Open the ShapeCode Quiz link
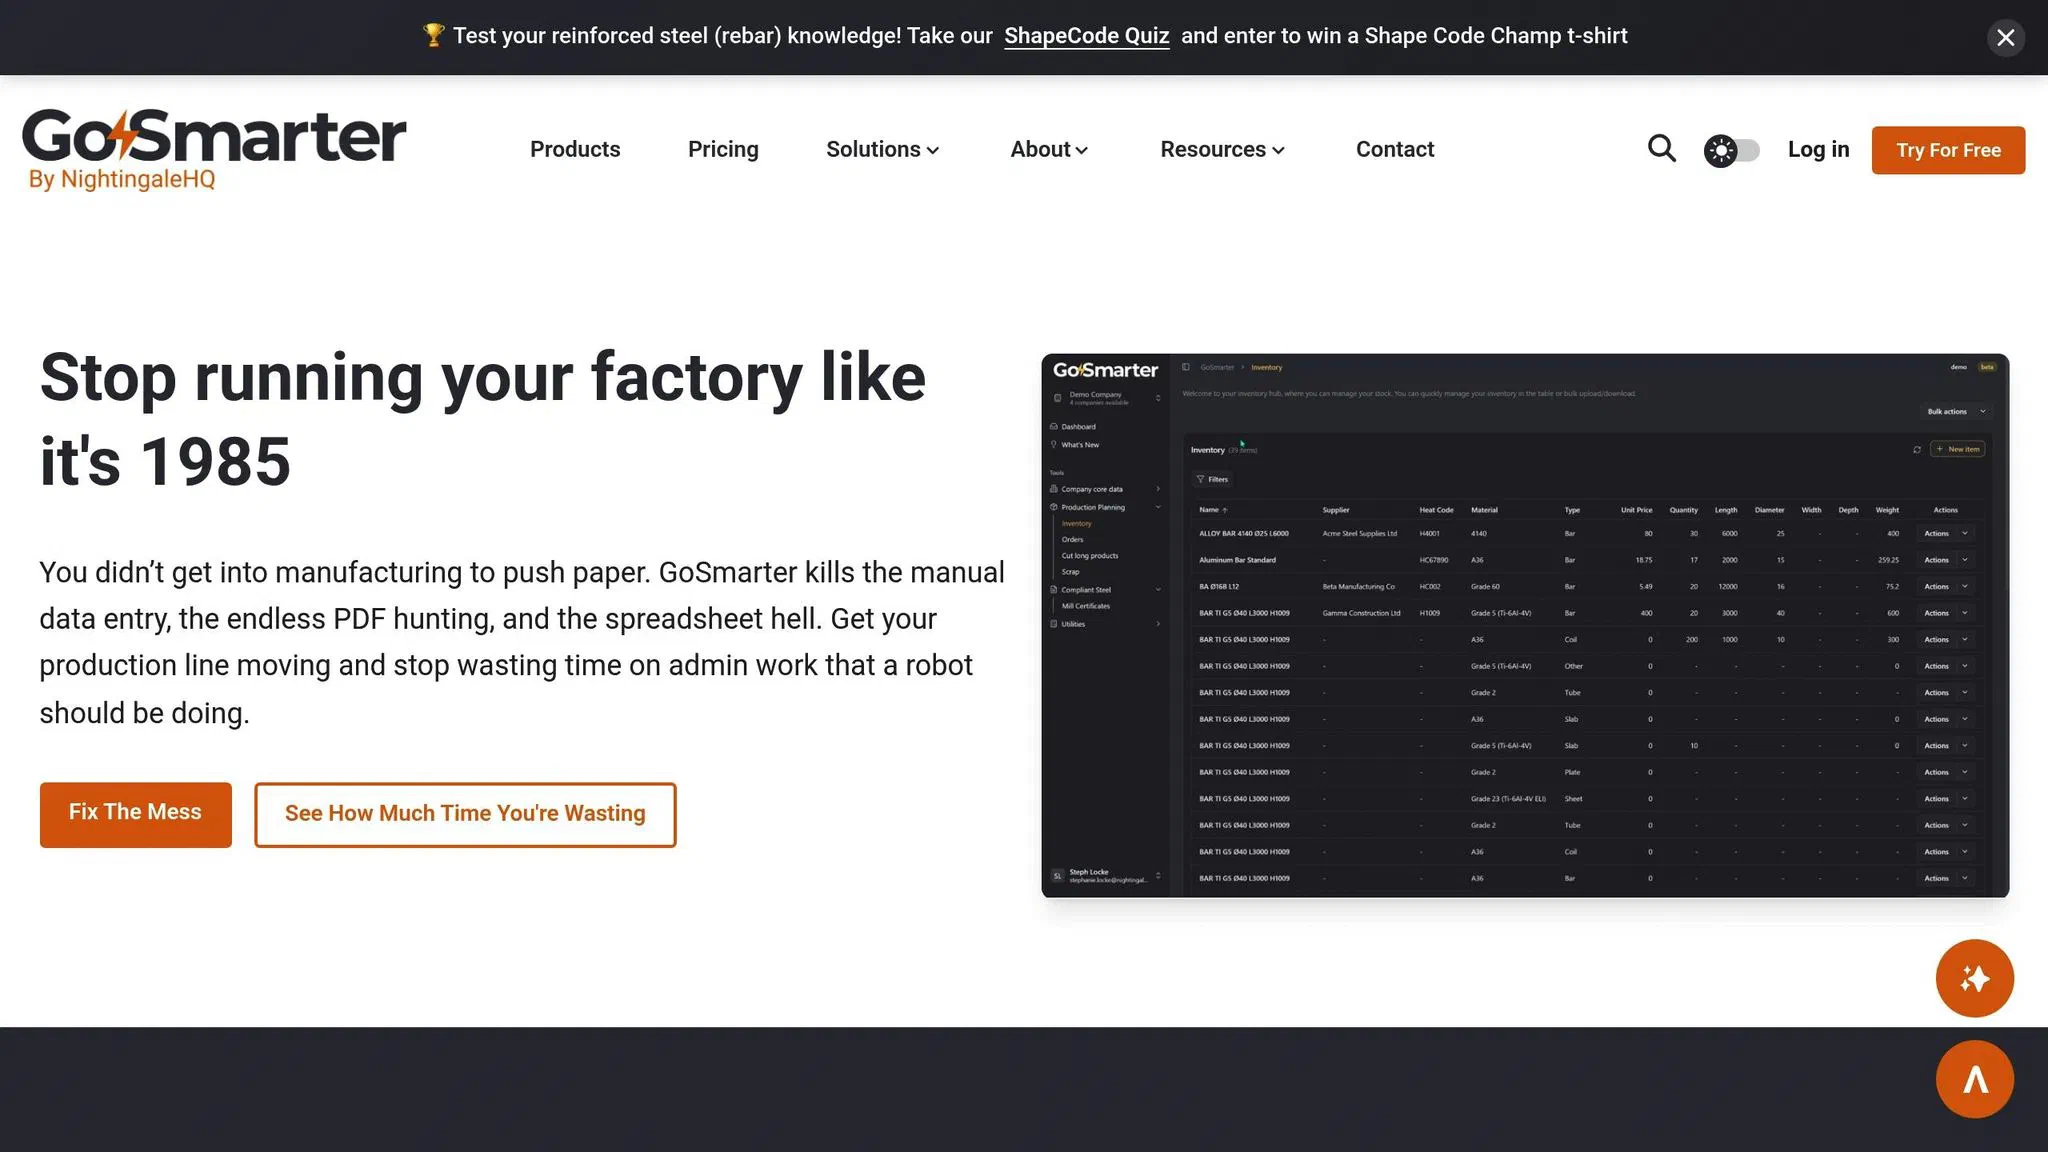The image size is (2048, 1152). point(1086,36)
